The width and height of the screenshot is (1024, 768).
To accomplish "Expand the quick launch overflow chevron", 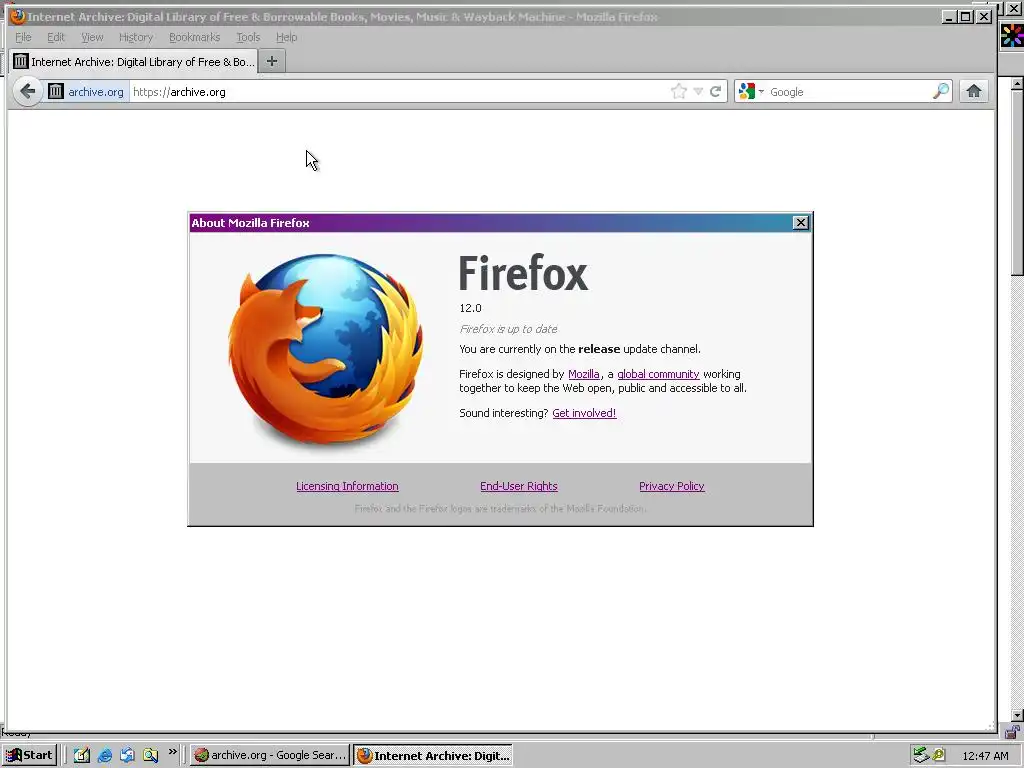I will [172, 752].
